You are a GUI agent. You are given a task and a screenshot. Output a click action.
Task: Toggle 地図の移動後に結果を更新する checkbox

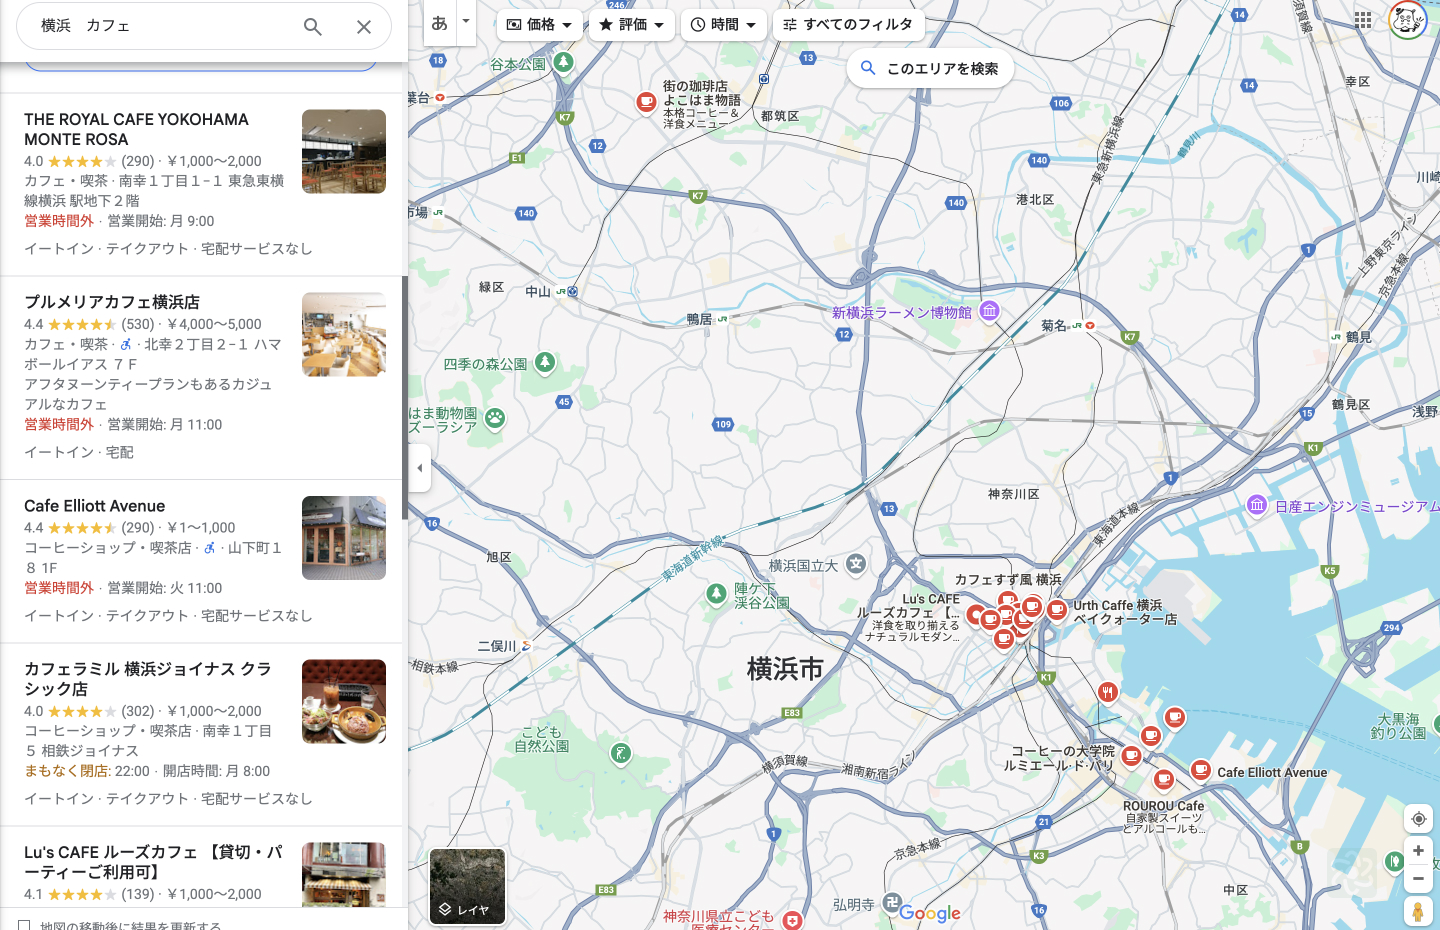24,925
